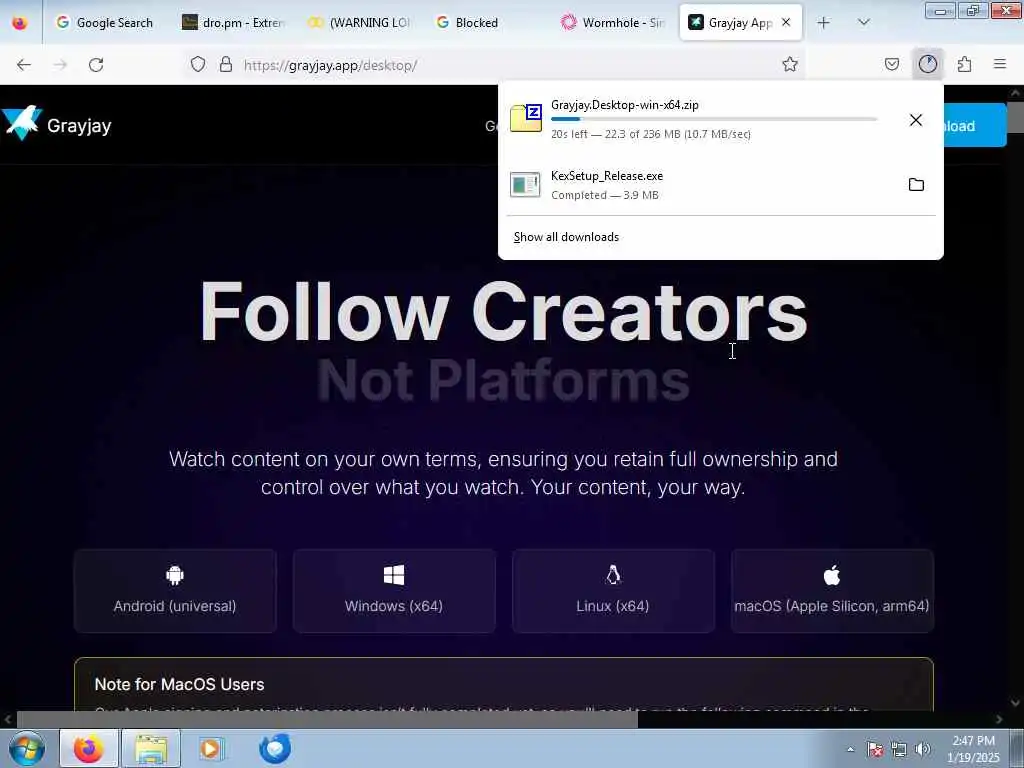
Task: Click the horizontal scrollbar thumb
Action: point(327,720)
